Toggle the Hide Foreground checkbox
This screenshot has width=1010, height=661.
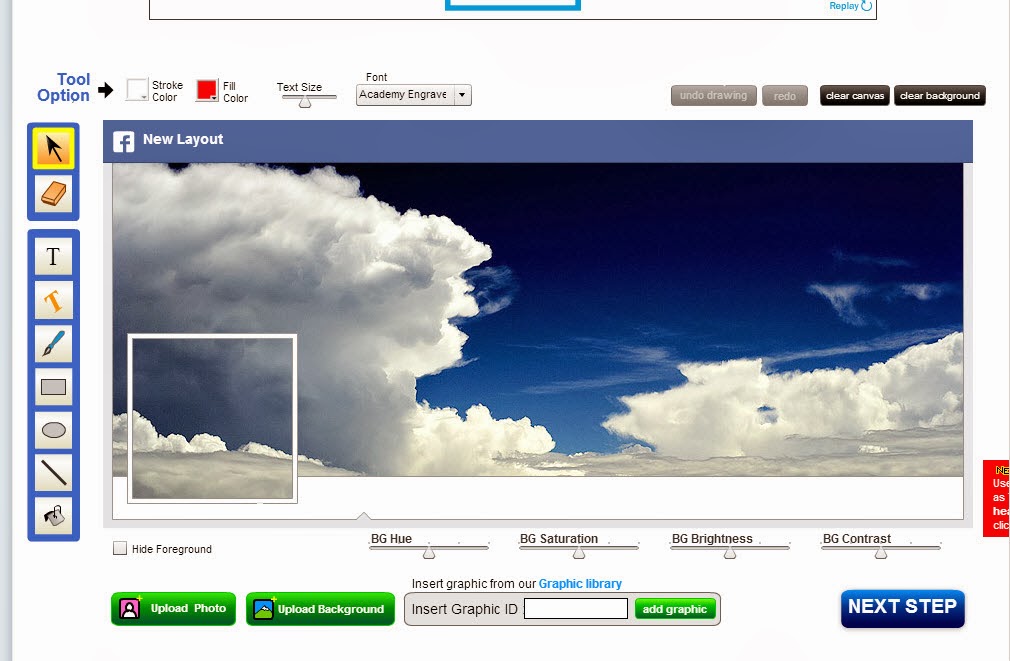[x=120, y=548]
